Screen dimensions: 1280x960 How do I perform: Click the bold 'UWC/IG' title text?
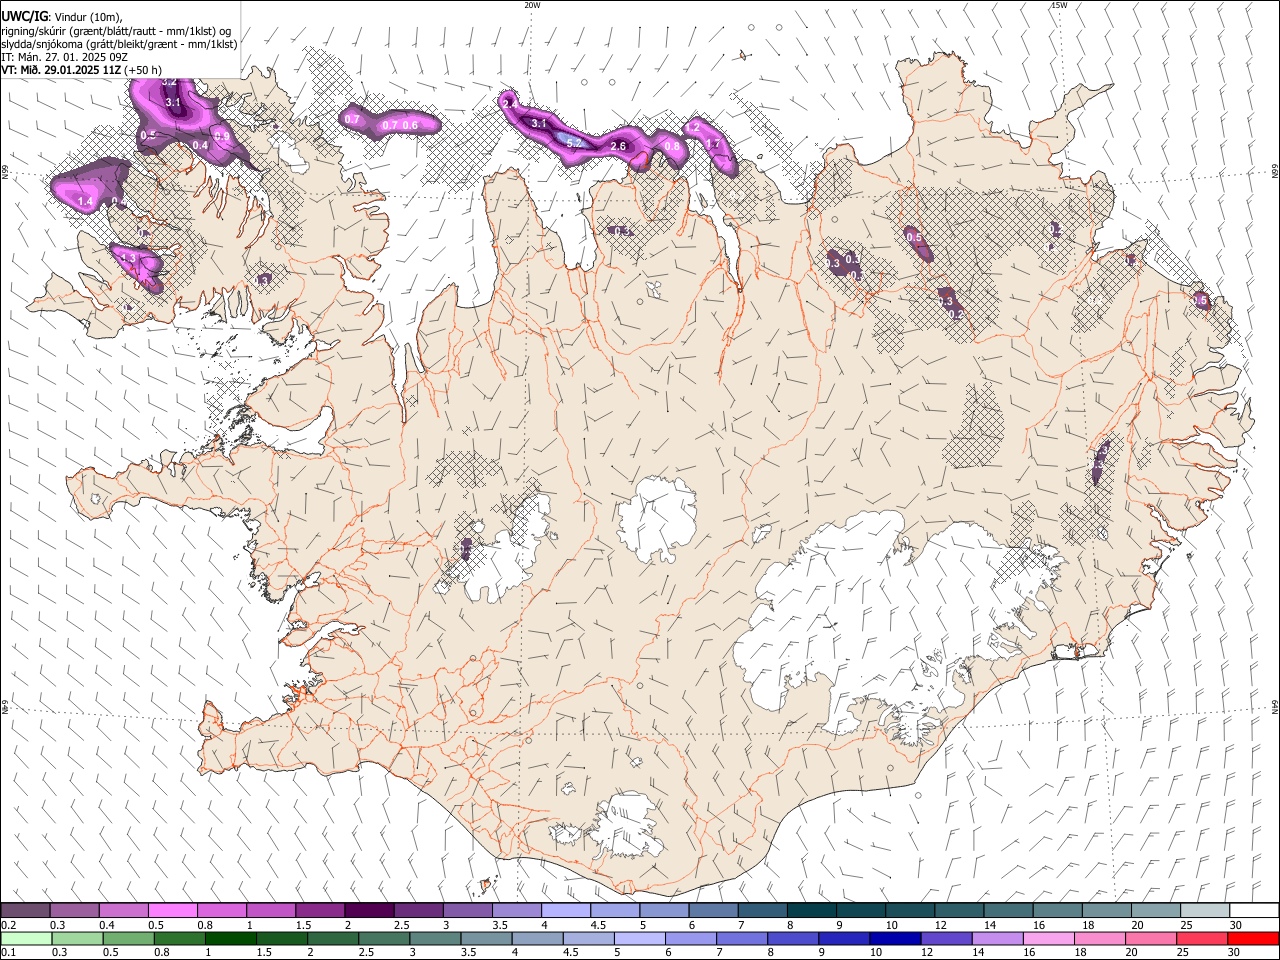tap(24, 16)
